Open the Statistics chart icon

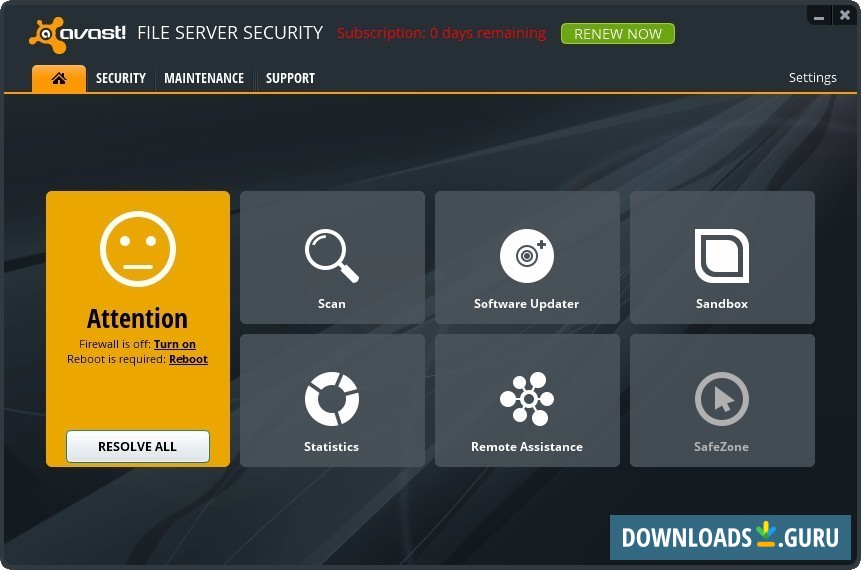tap(332, 399)
